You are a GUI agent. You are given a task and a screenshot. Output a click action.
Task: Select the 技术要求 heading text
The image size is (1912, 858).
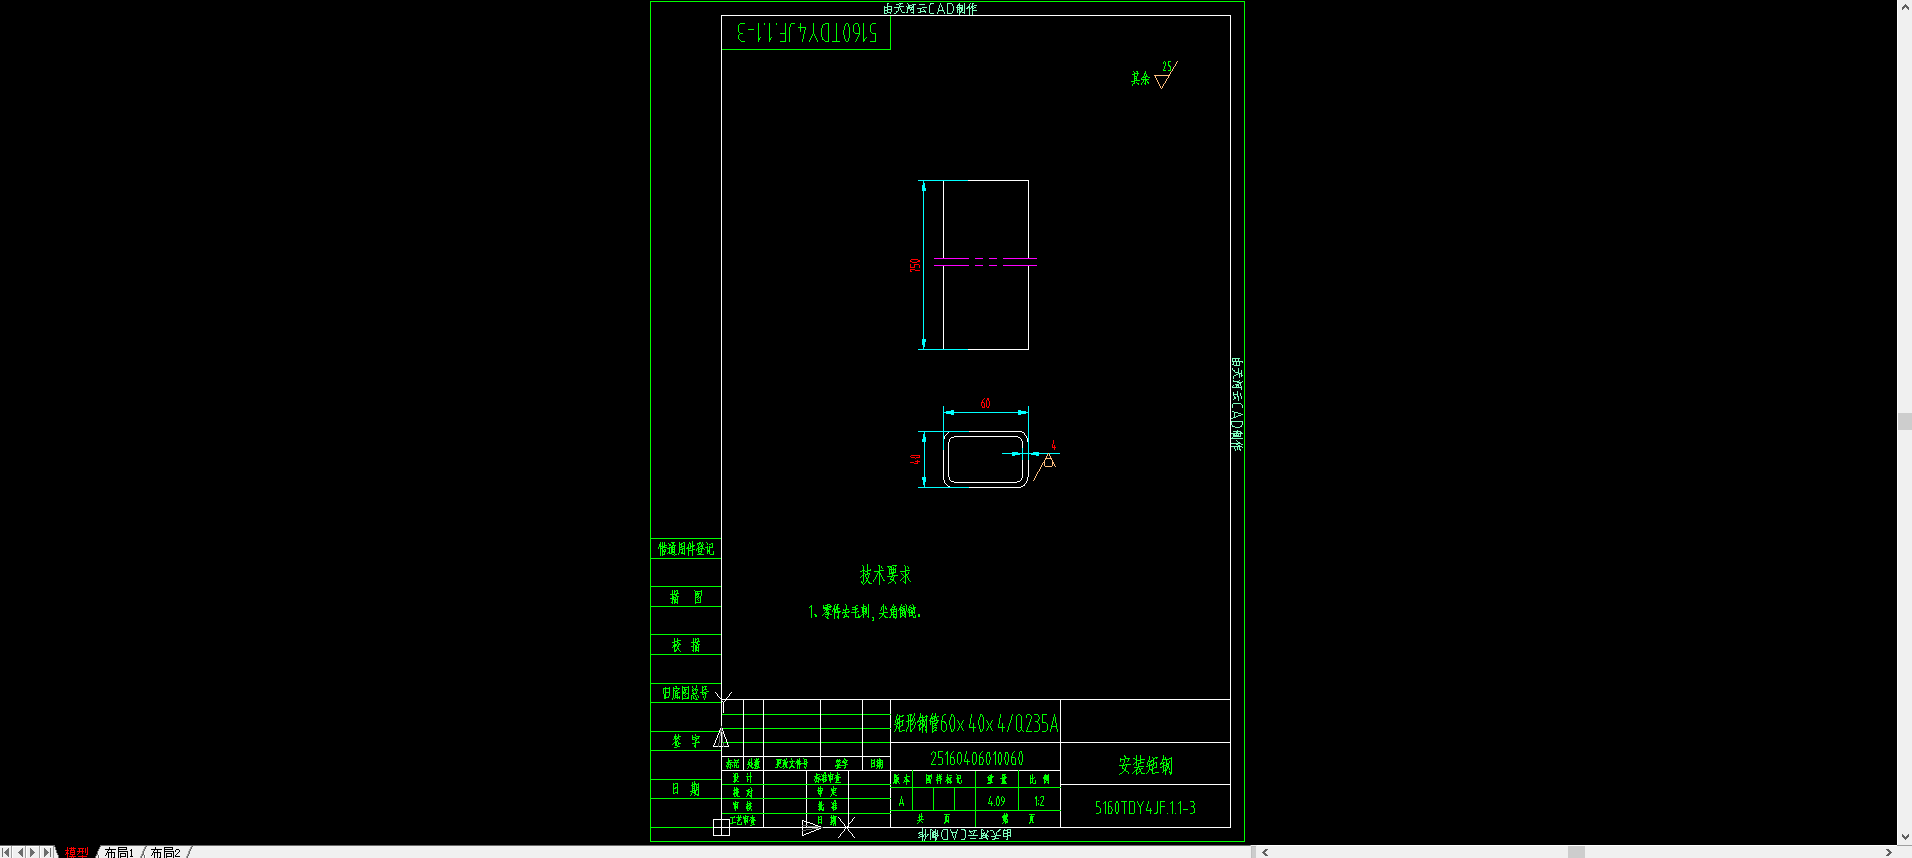tap(885, 575)
